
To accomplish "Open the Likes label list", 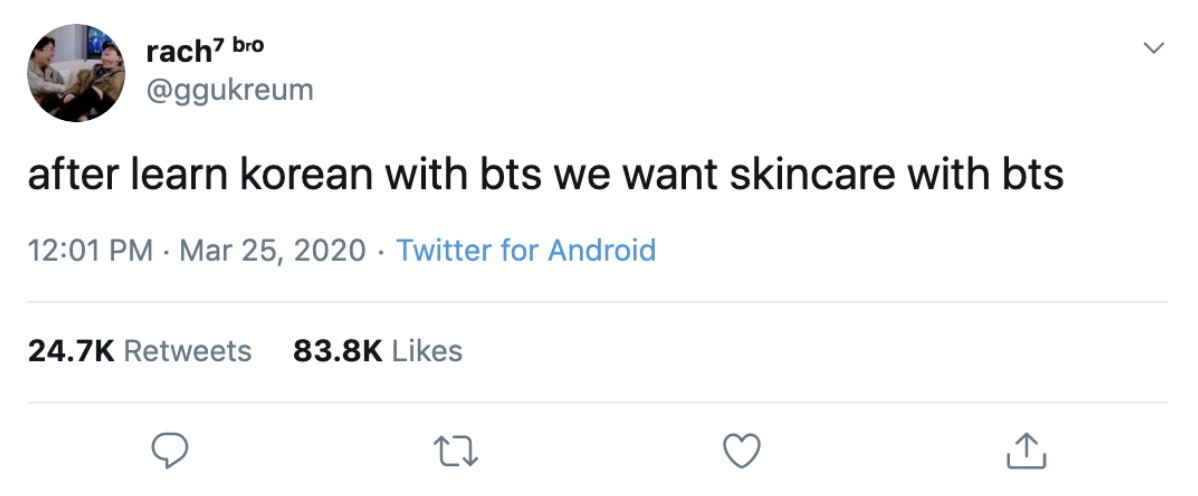I will point(427,351).
